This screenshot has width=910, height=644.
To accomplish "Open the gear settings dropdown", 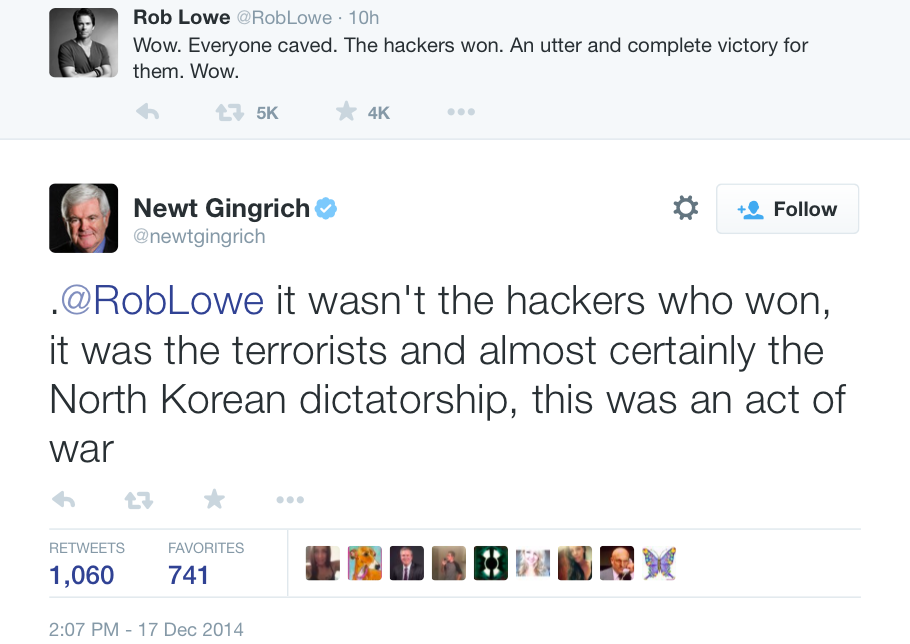I will (685, 208).
